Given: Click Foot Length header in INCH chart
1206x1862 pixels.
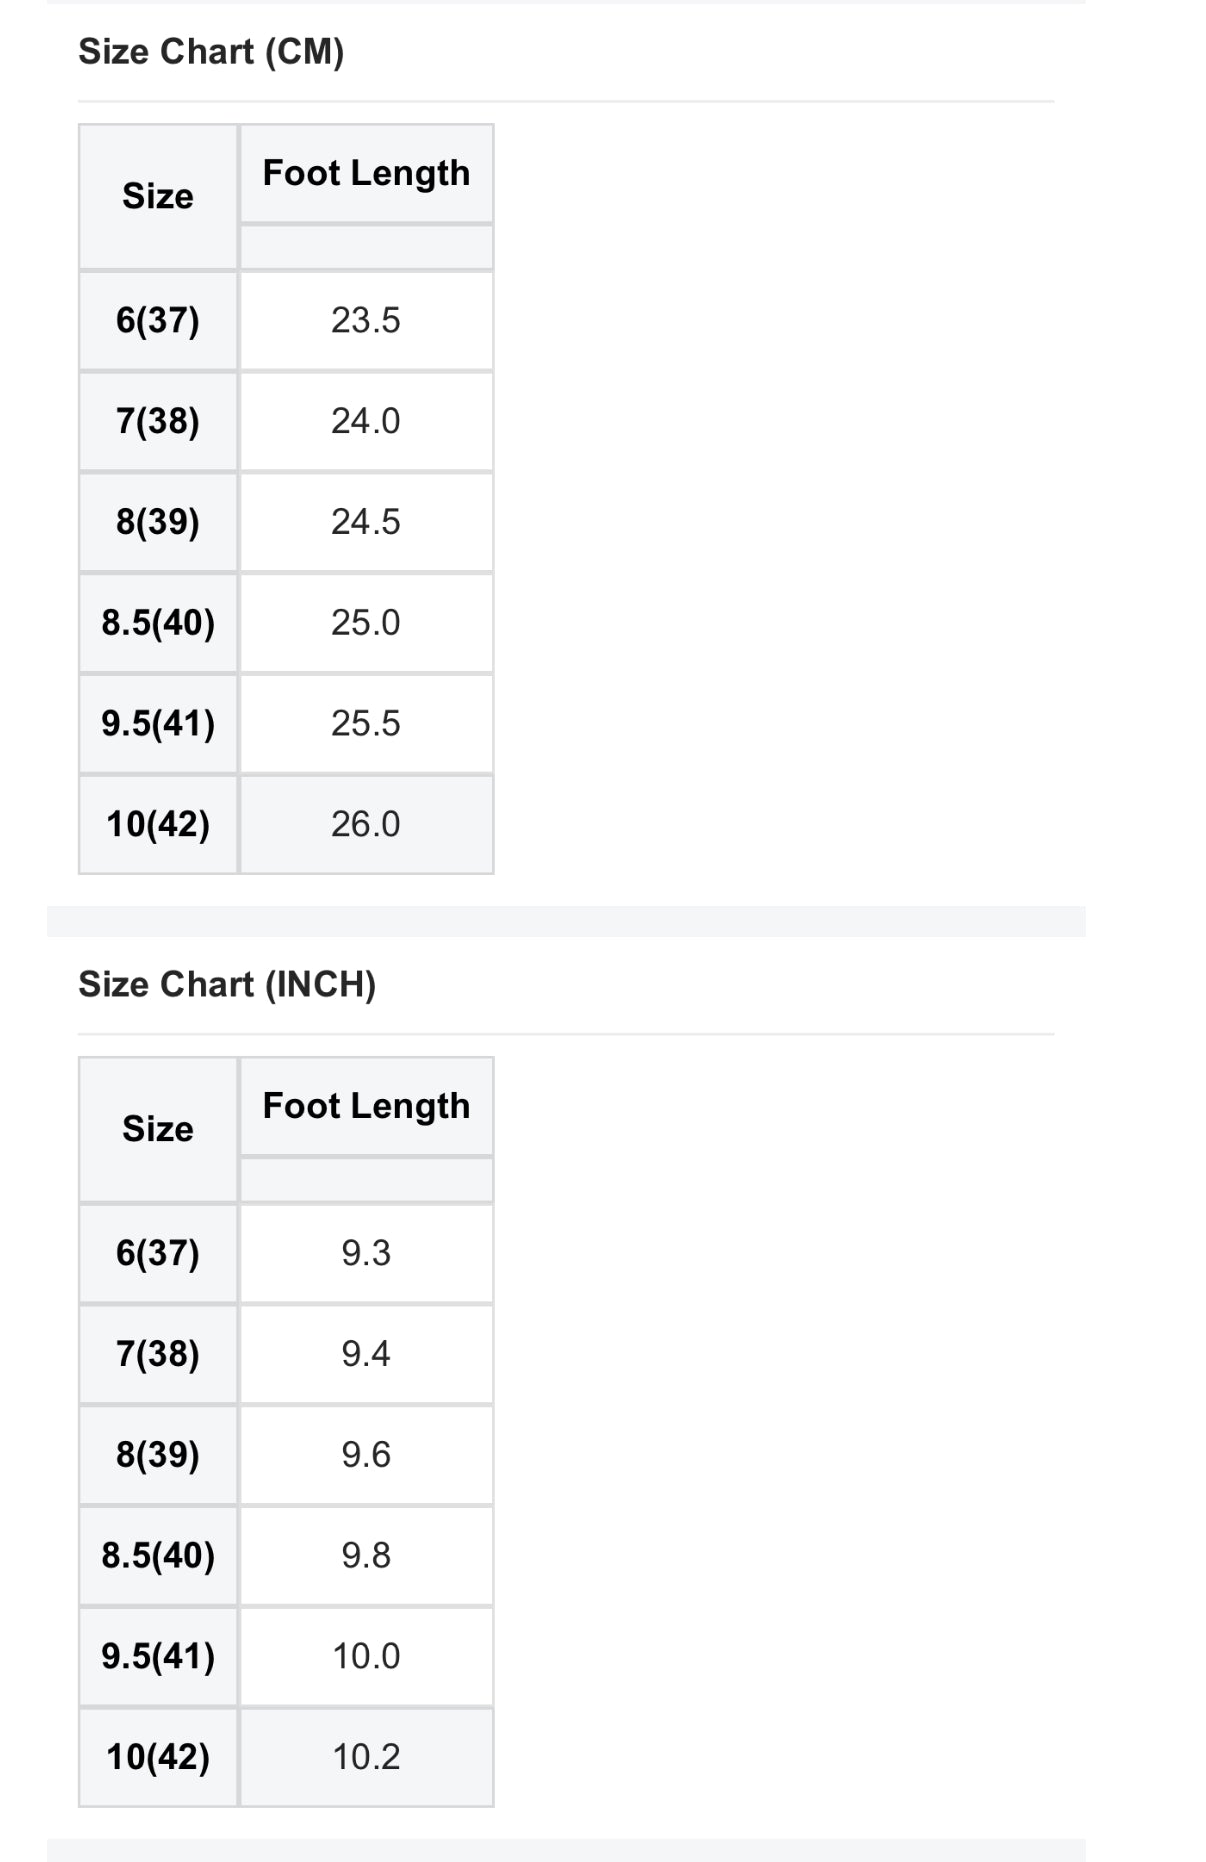Looking at the screenshot, I should click(366, 1107).
